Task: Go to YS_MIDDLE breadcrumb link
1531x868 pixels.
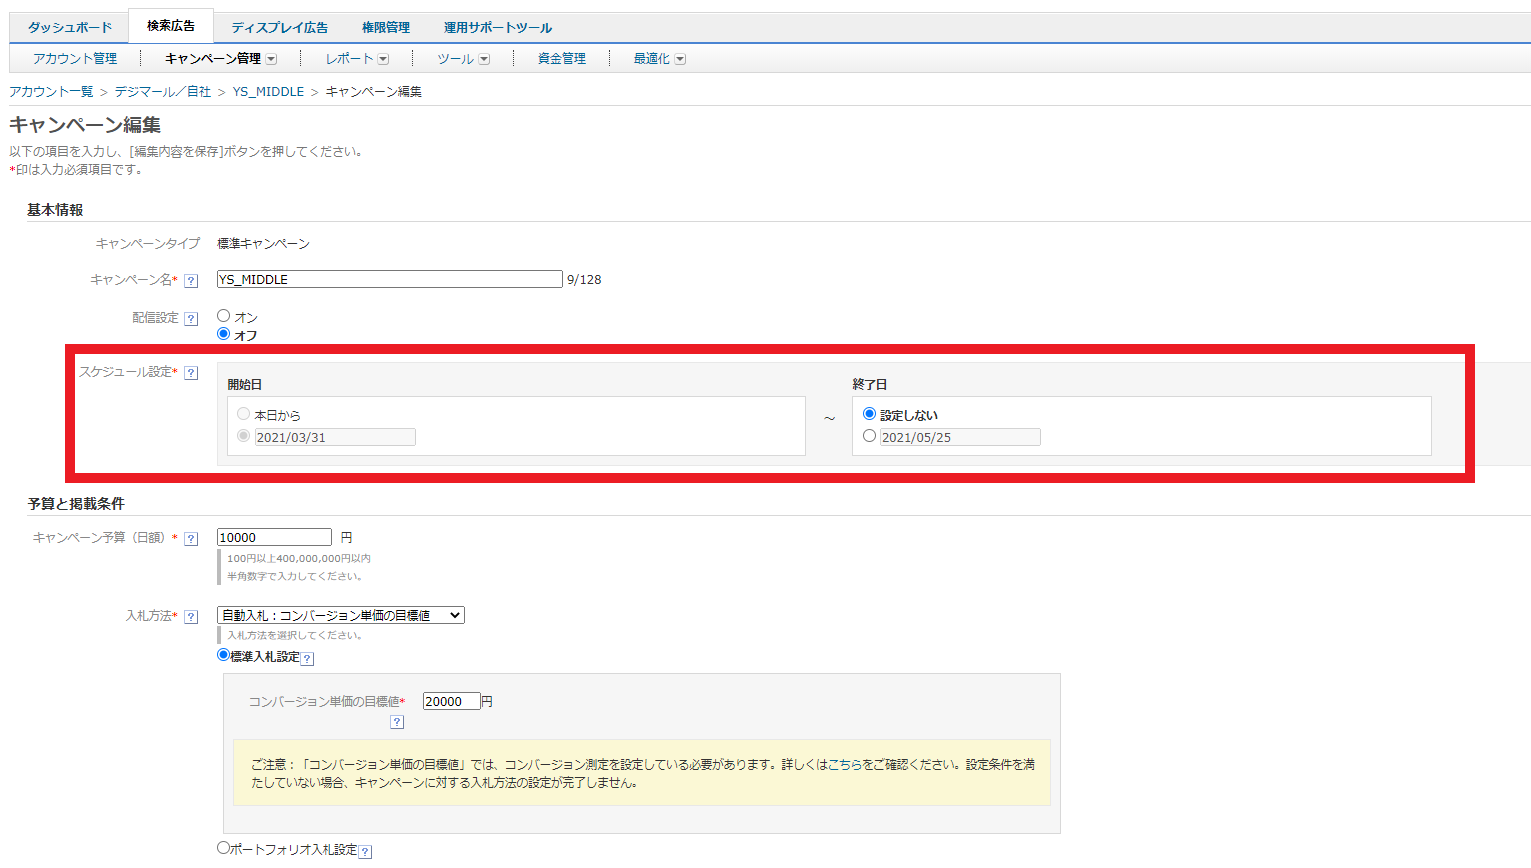Action: (x=268, y=91)
